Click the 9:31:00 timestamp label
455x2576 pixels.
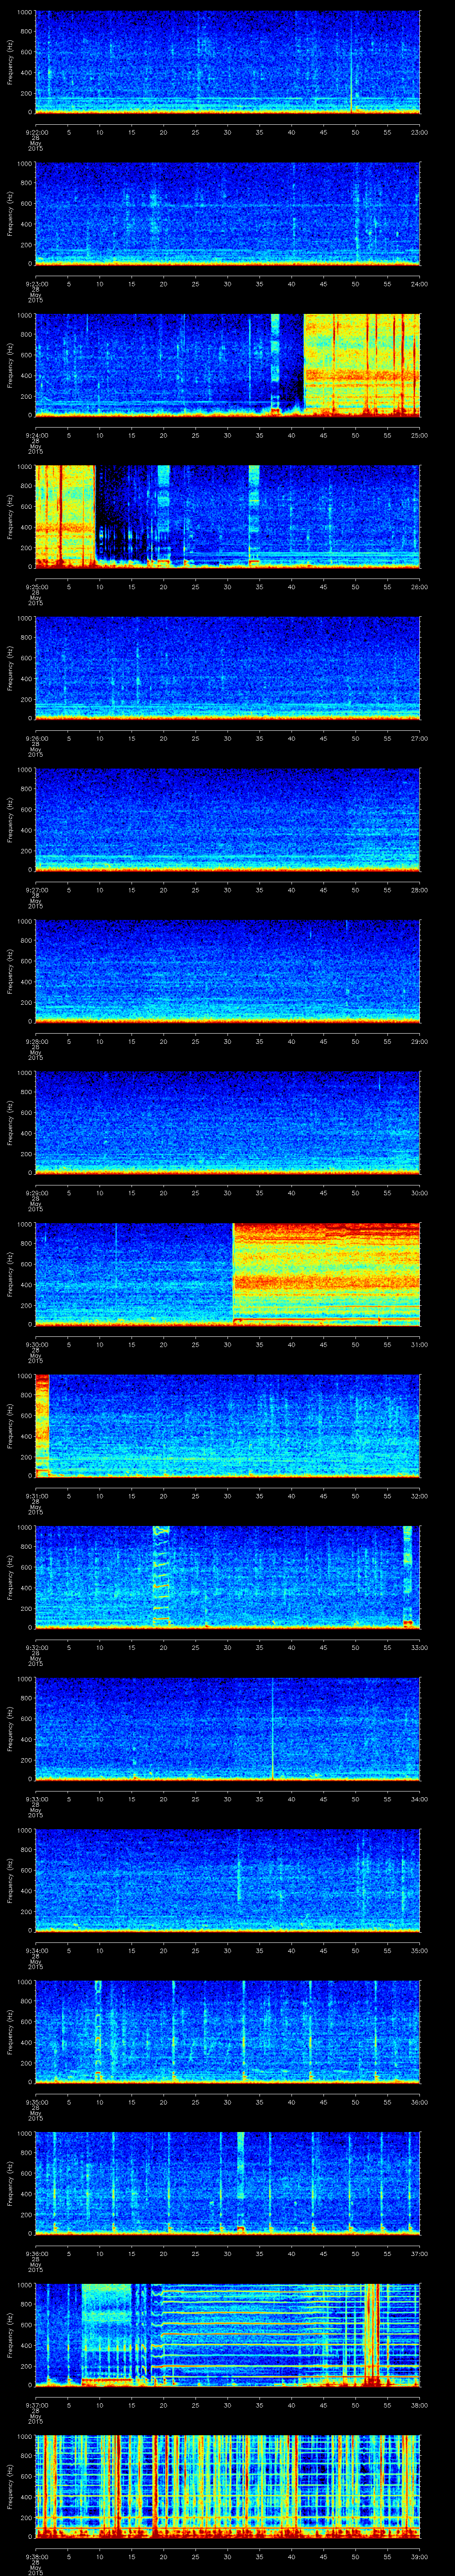click(x=36, y=1495)
